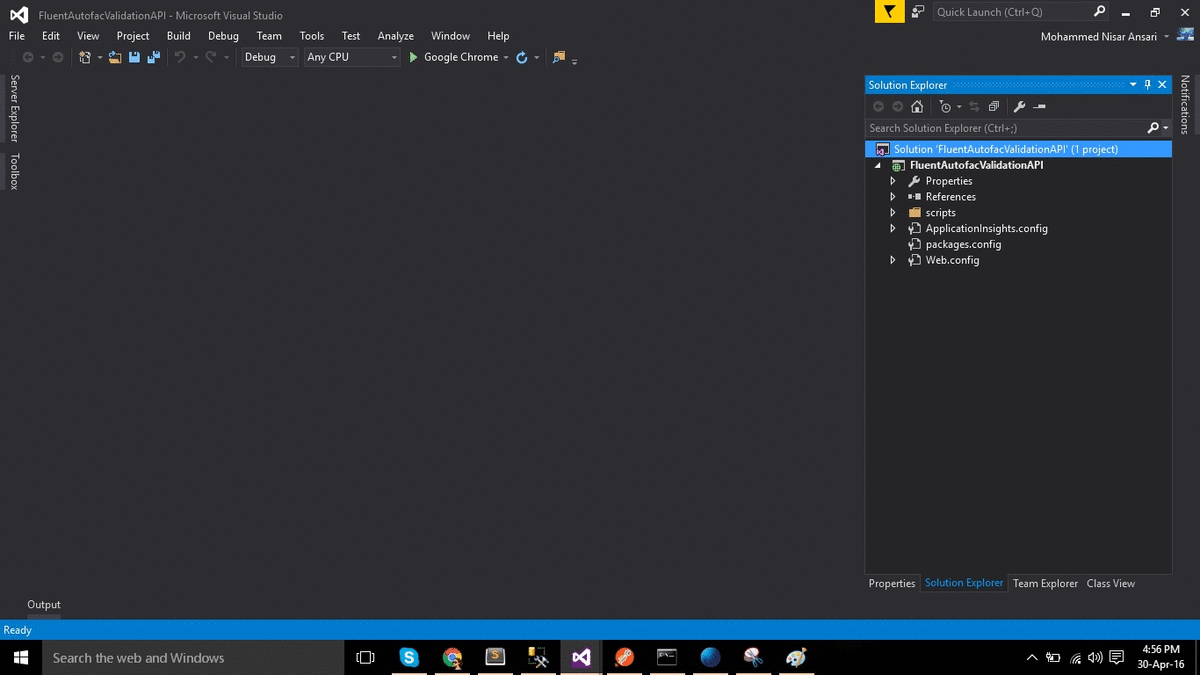The width and height of the screenshot is (1200, 675).
Task: Open Google Chrome from the taskbar
Action: 453,657
